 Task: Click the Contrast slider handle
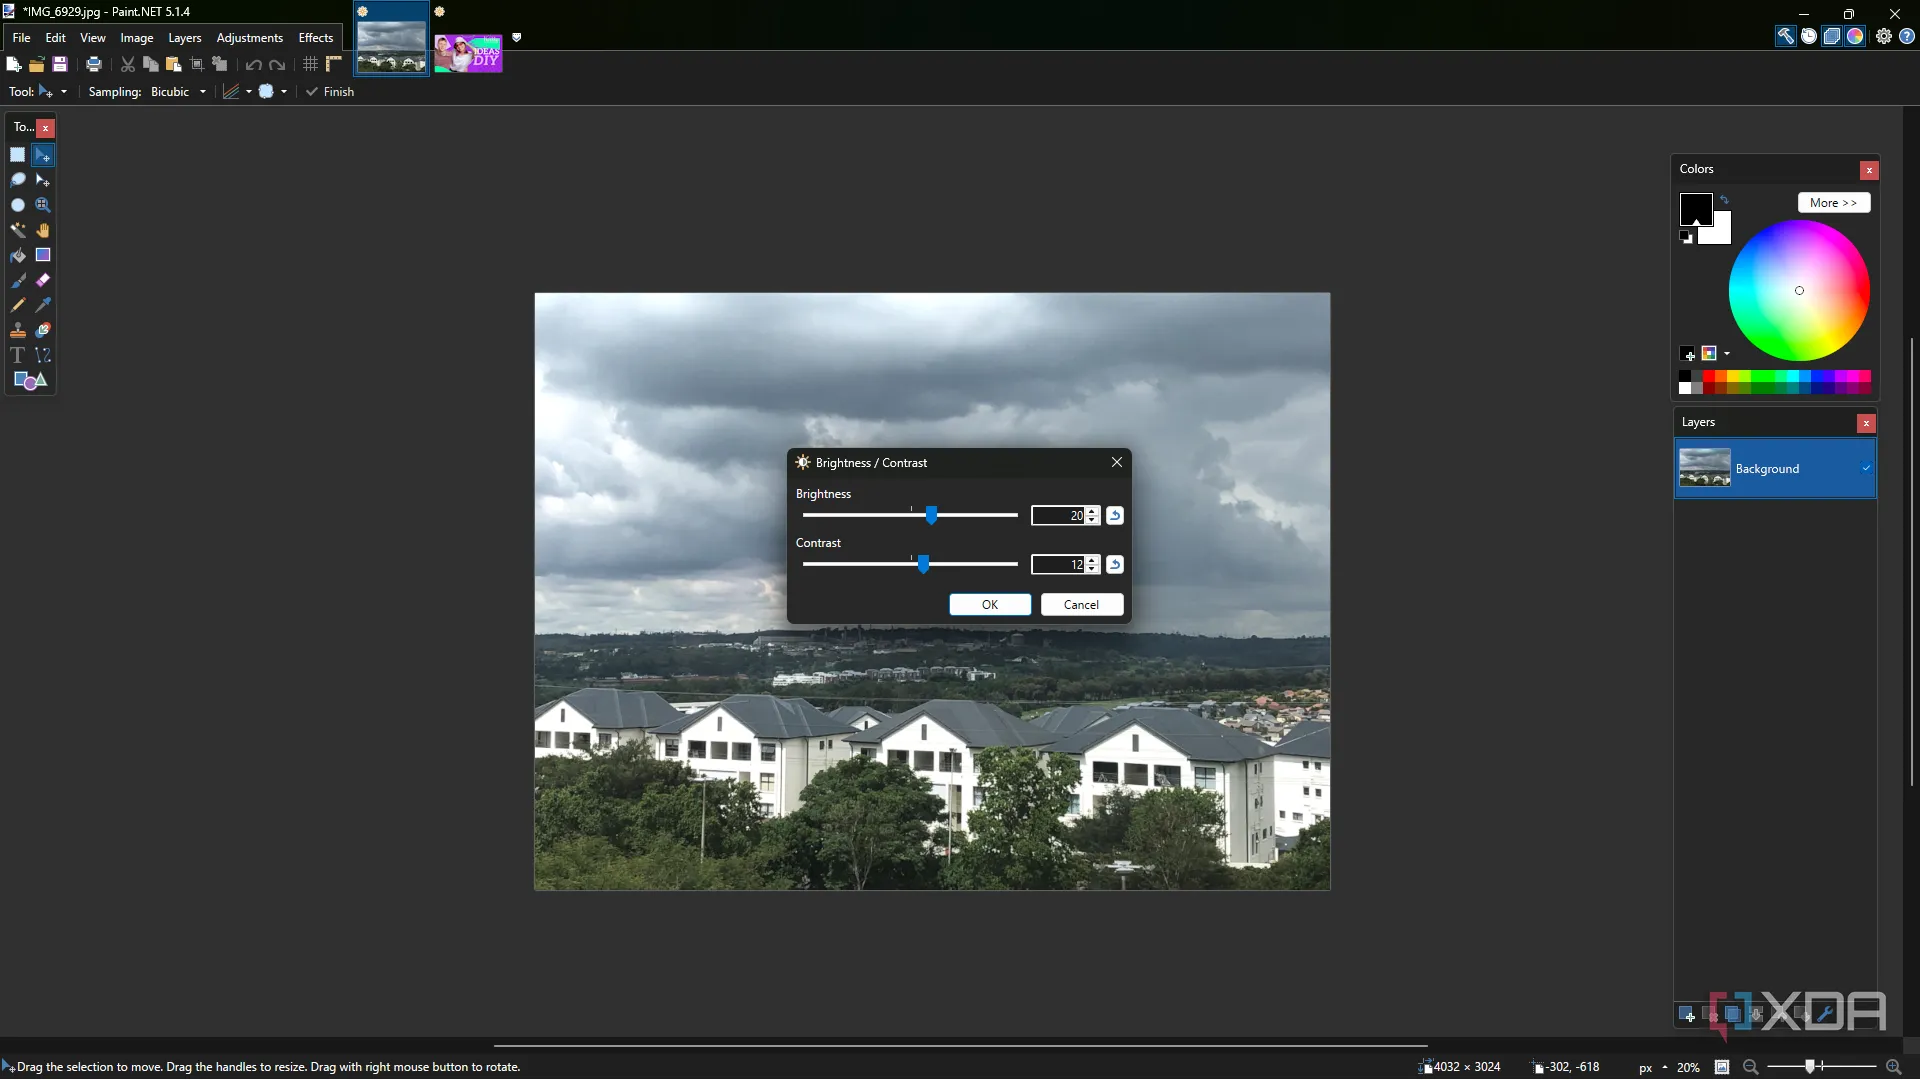point(923,564)
